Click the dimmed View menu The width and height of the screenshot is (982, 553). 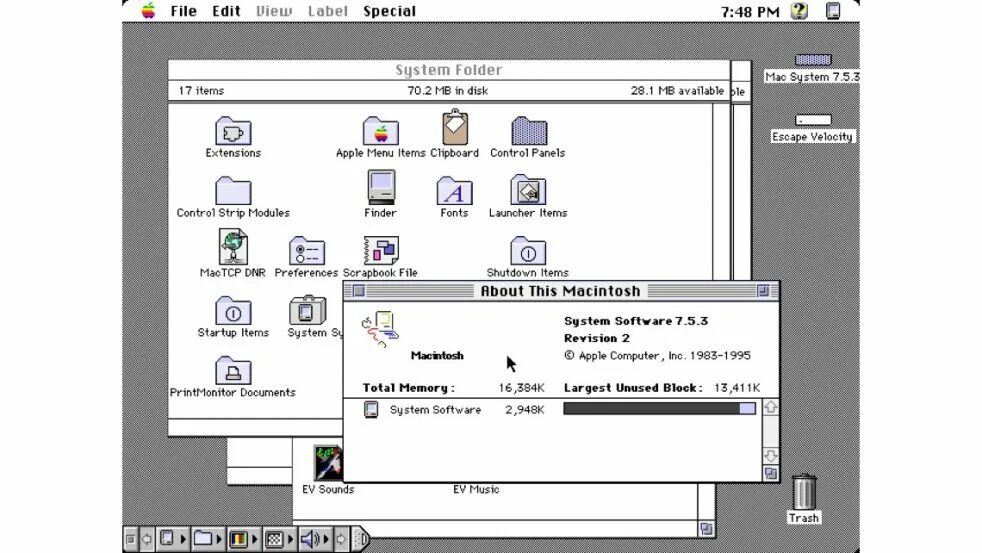pyautogui.click(x=274, y=11)
